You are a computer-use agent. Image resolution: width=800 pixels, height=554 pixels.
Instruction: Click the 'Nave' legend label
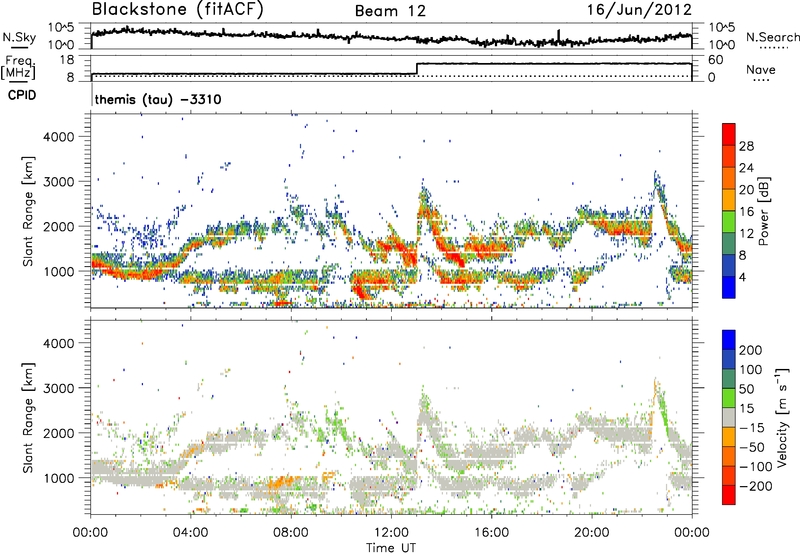(x=761, y=69)
